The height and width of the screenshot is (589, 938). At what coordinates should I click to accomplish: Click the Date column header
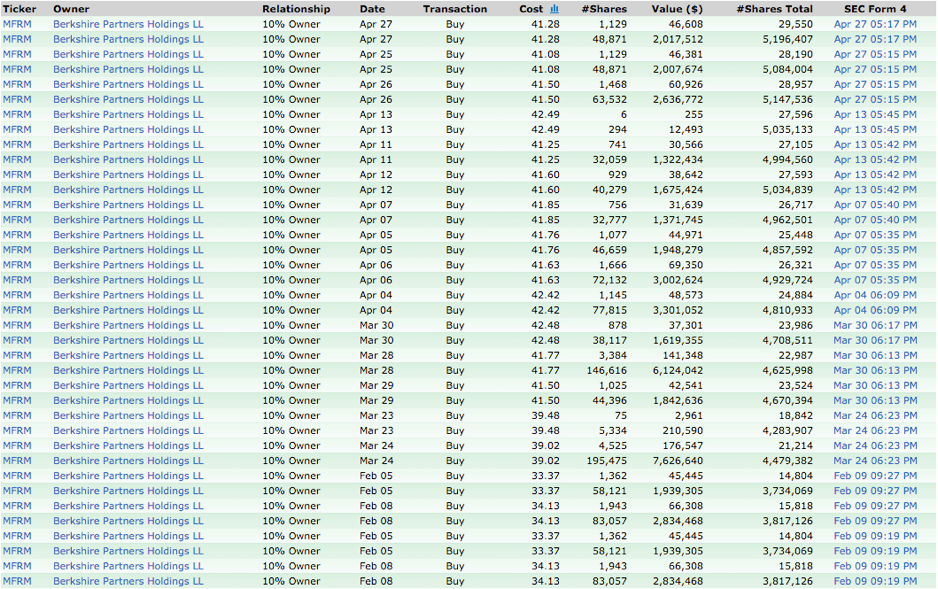click(372, 9)
